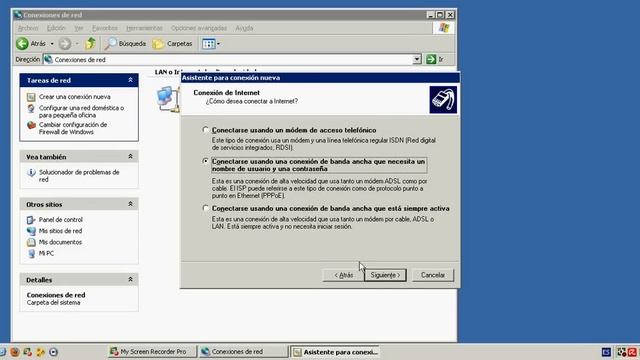
Task: Click the forward navigation arrow icon
Action: [64, 43]
